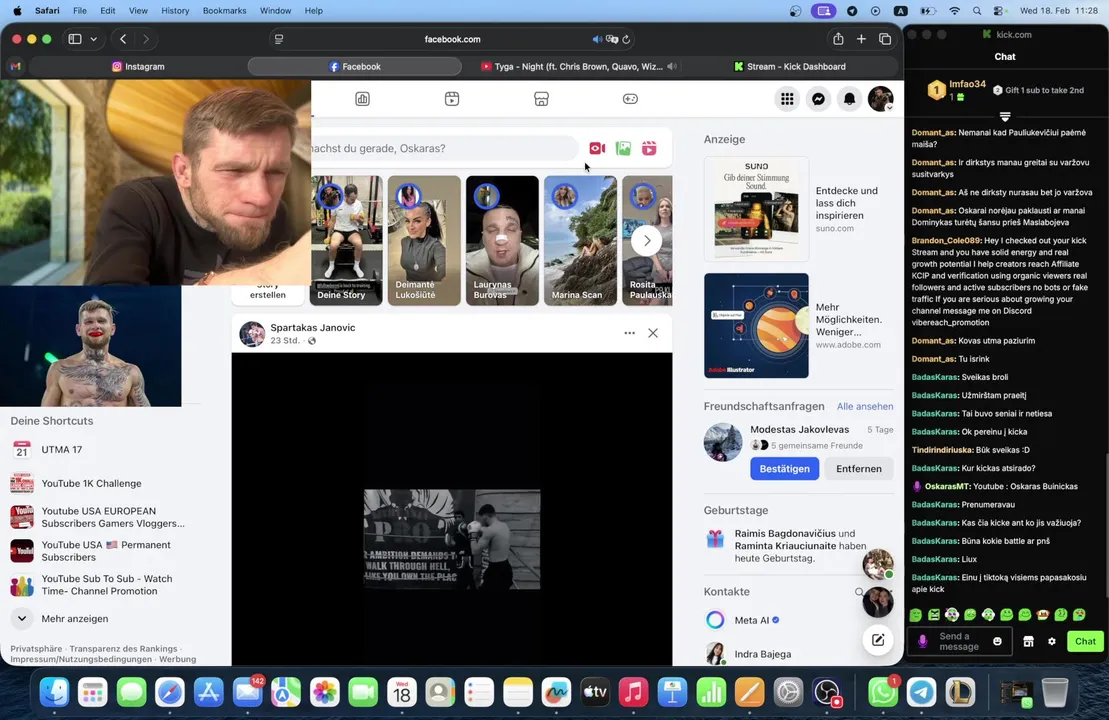Open Laurynas Burovas story

[x=502, y=240]
